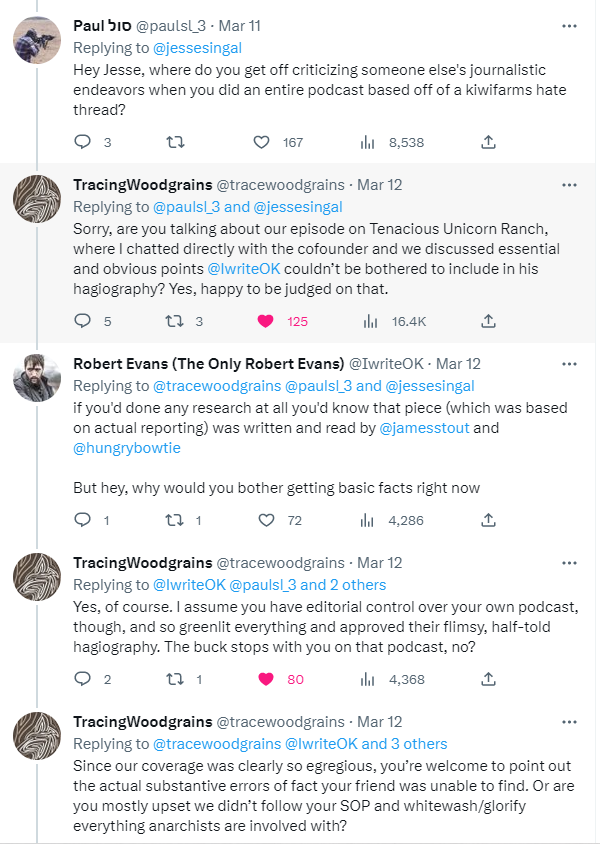Open Robert Evans' profile picture
This screenshot has height=844, width=600.
37,378
